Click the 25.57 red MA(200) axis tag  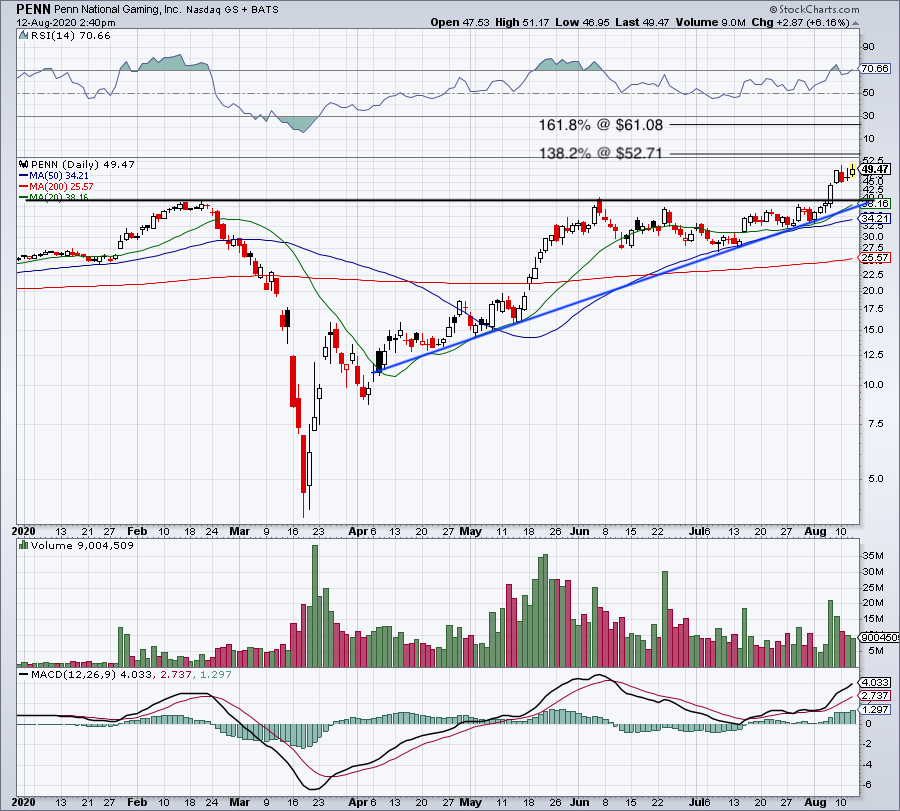point(875,258)
